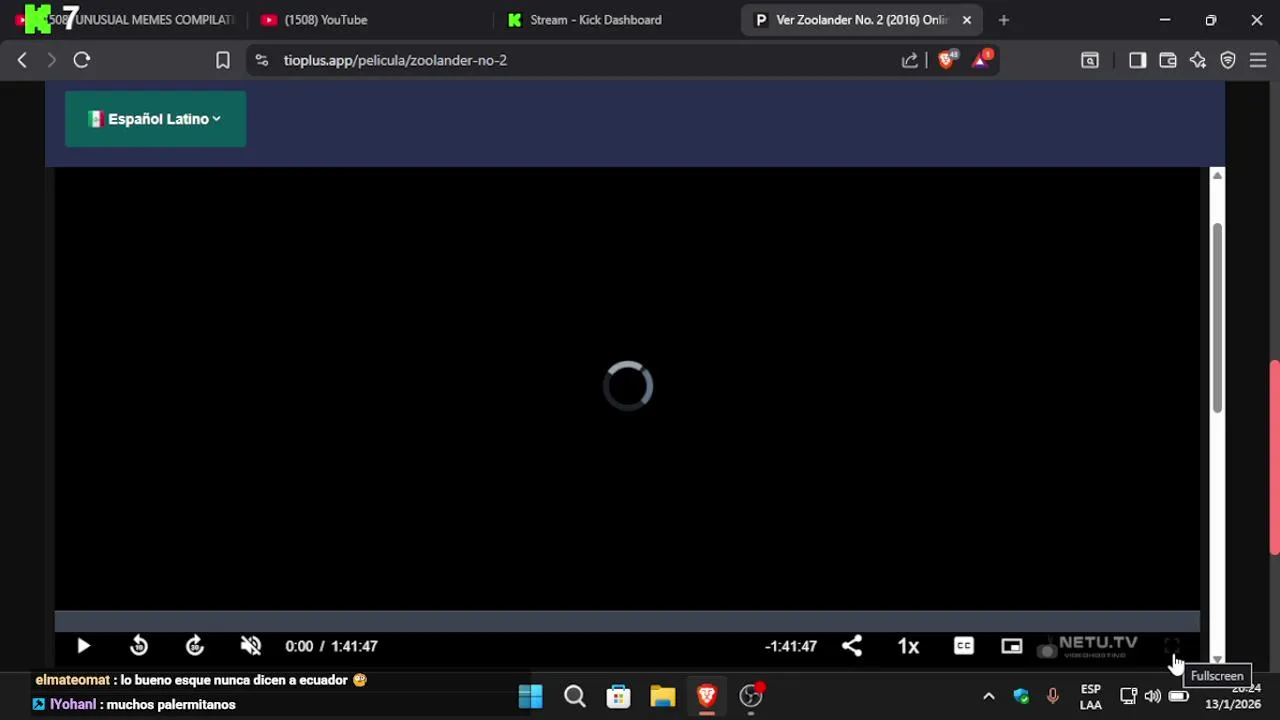This screenshot has width=1280, height=720.
Task: Open Brave Shields panel
Action: pos(946,59)
